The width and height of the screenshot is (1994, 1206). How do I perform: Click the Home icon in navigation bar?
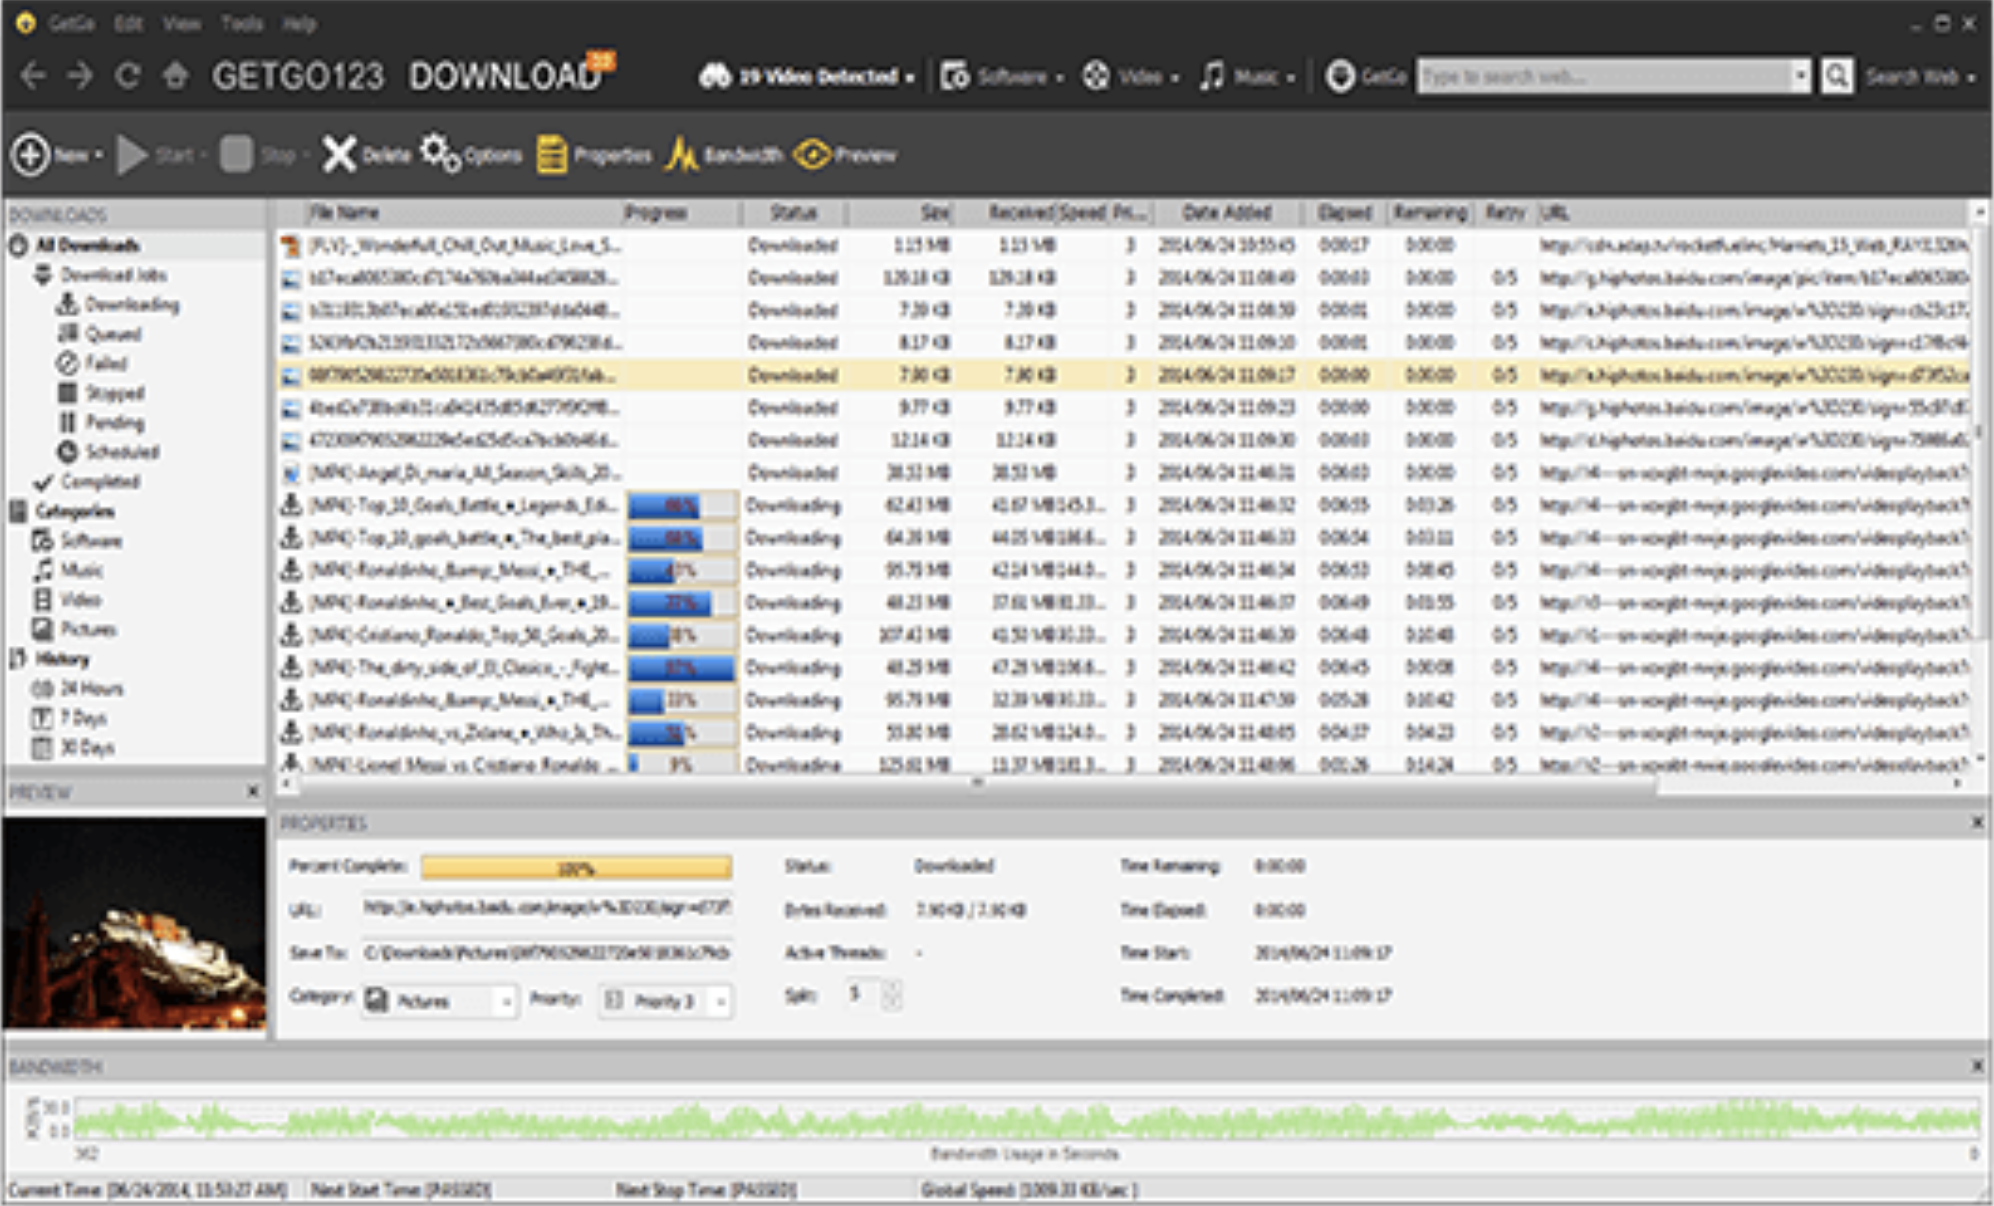click(x=176, y=76)
